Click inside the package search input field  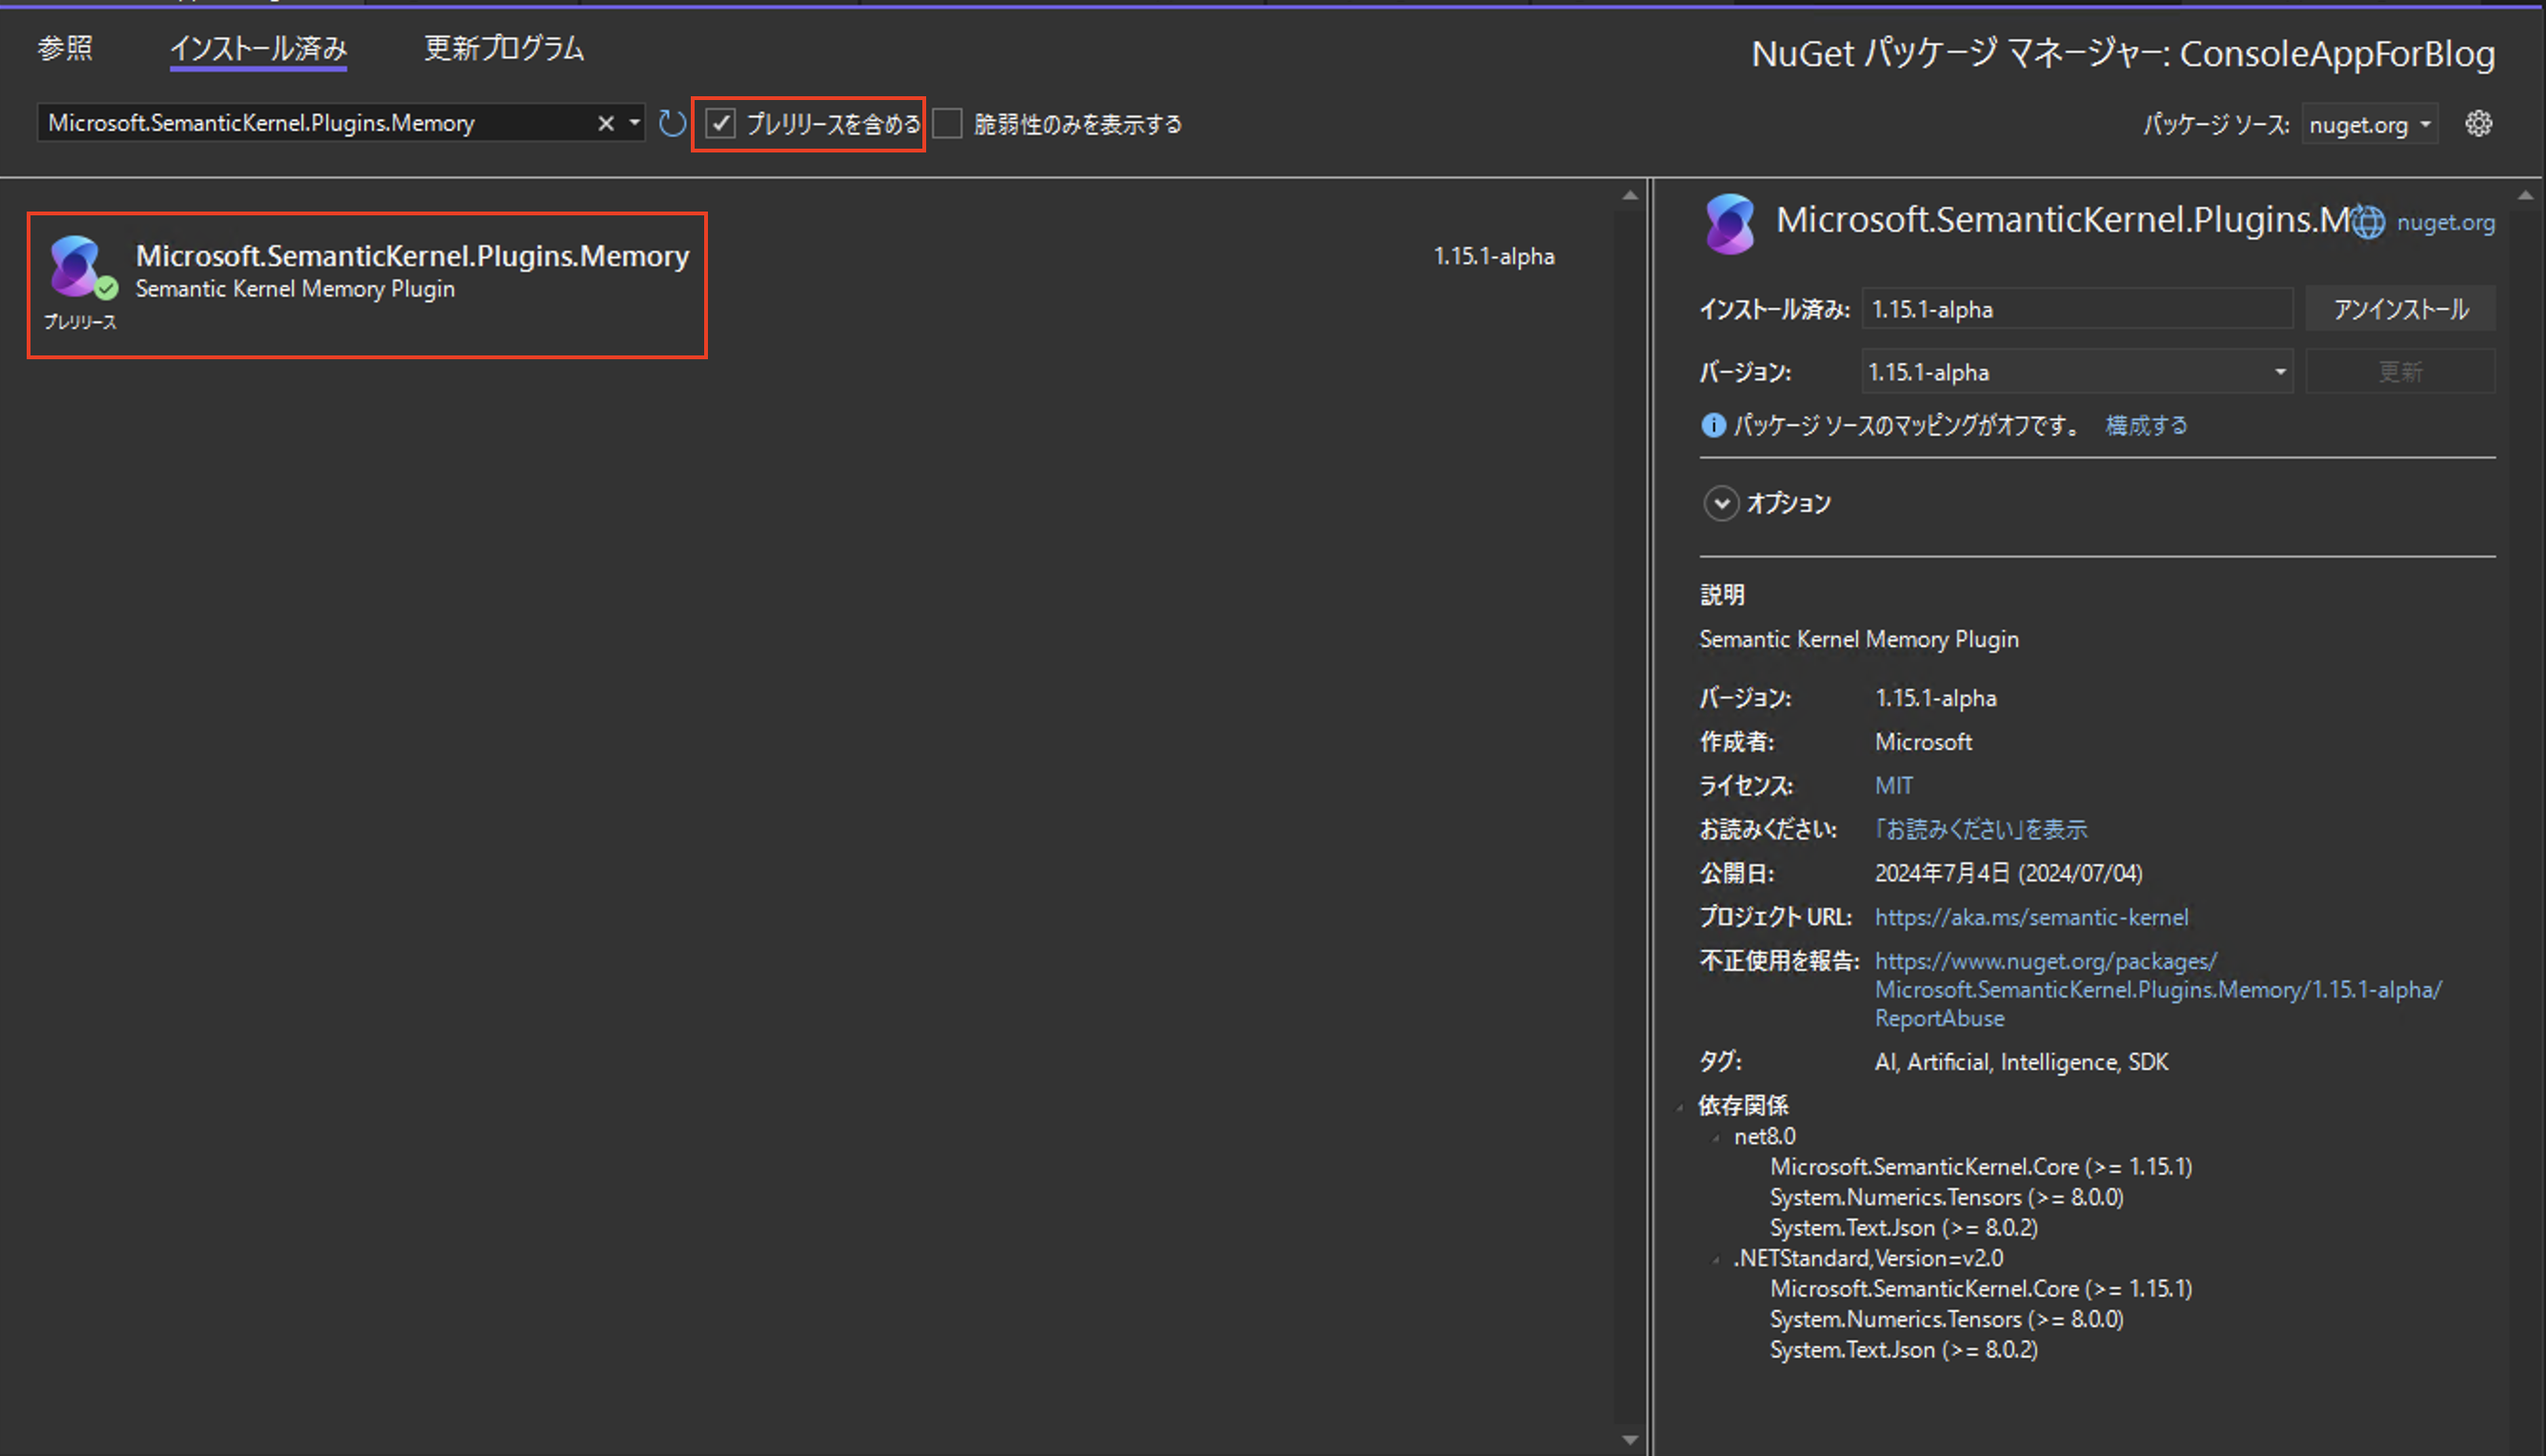(300, 122)
